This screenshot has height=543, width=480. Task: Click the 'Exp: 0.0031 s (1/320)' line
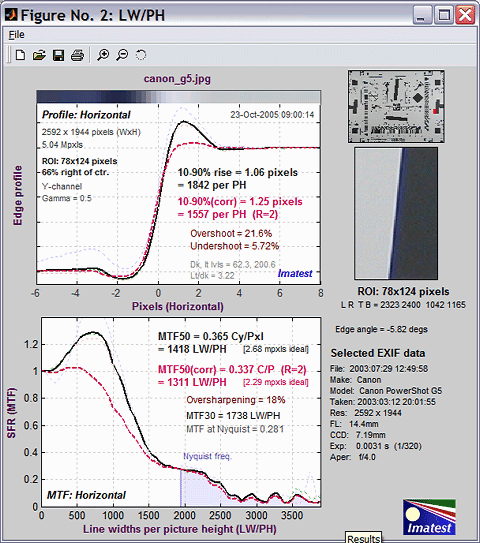376,446
